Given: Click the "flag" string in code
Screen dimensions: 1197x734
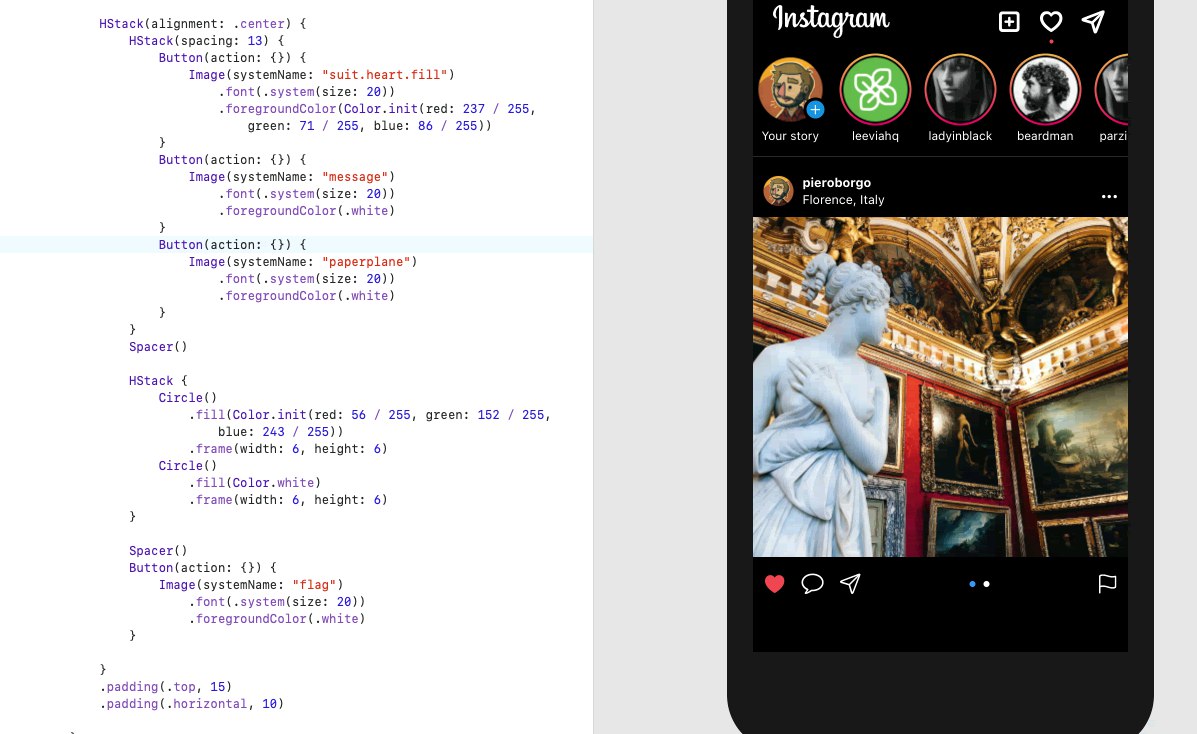Looking at the screenshot, I should (315, 585).
